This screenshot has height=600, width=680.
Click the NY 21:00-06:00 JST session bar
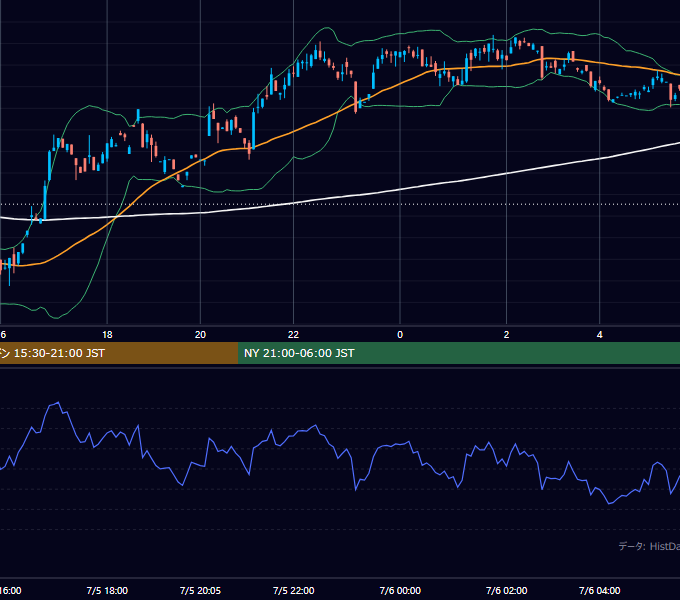tap(459, 353)
